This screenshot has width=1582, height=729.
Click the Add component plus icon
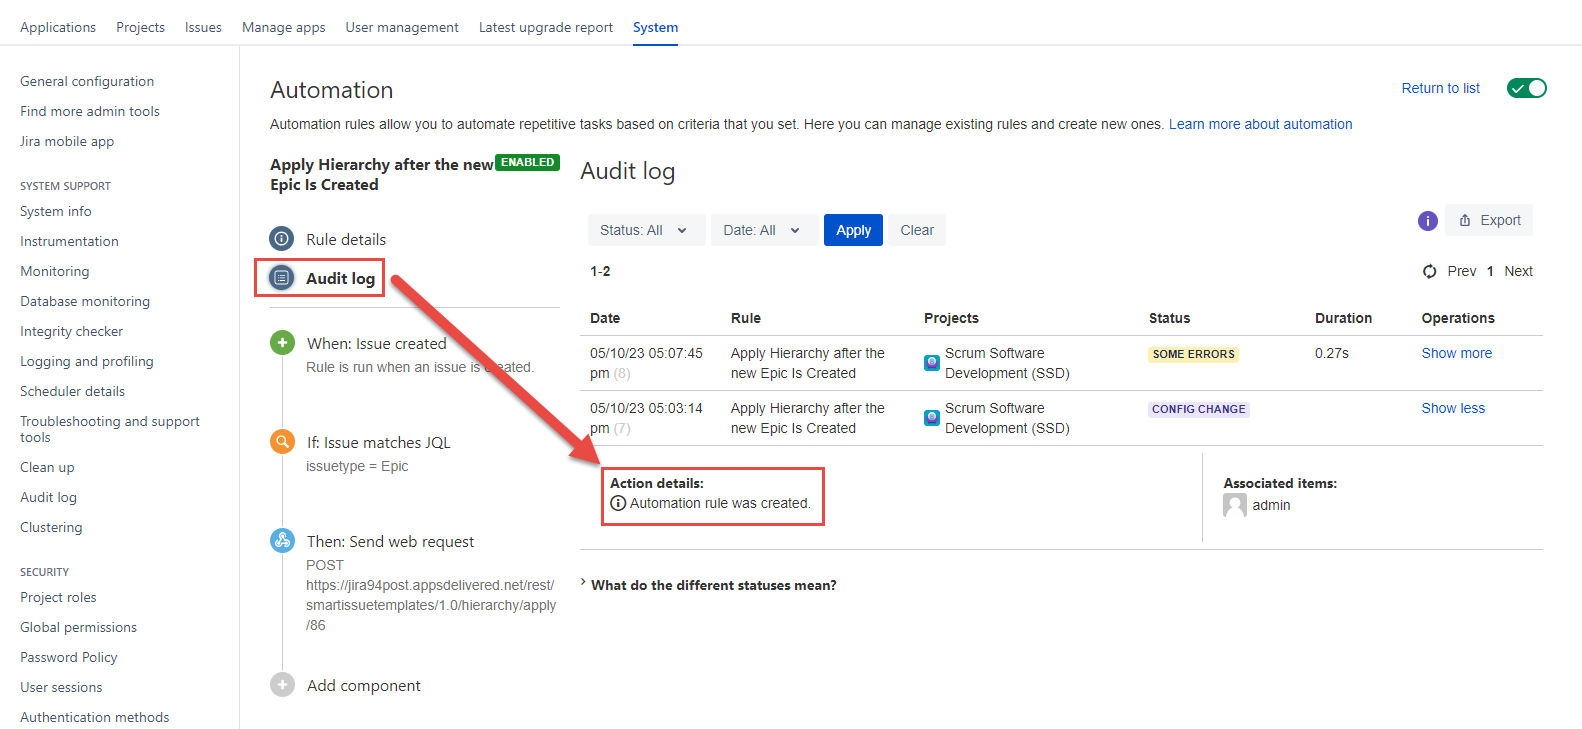tap(282, 685)
